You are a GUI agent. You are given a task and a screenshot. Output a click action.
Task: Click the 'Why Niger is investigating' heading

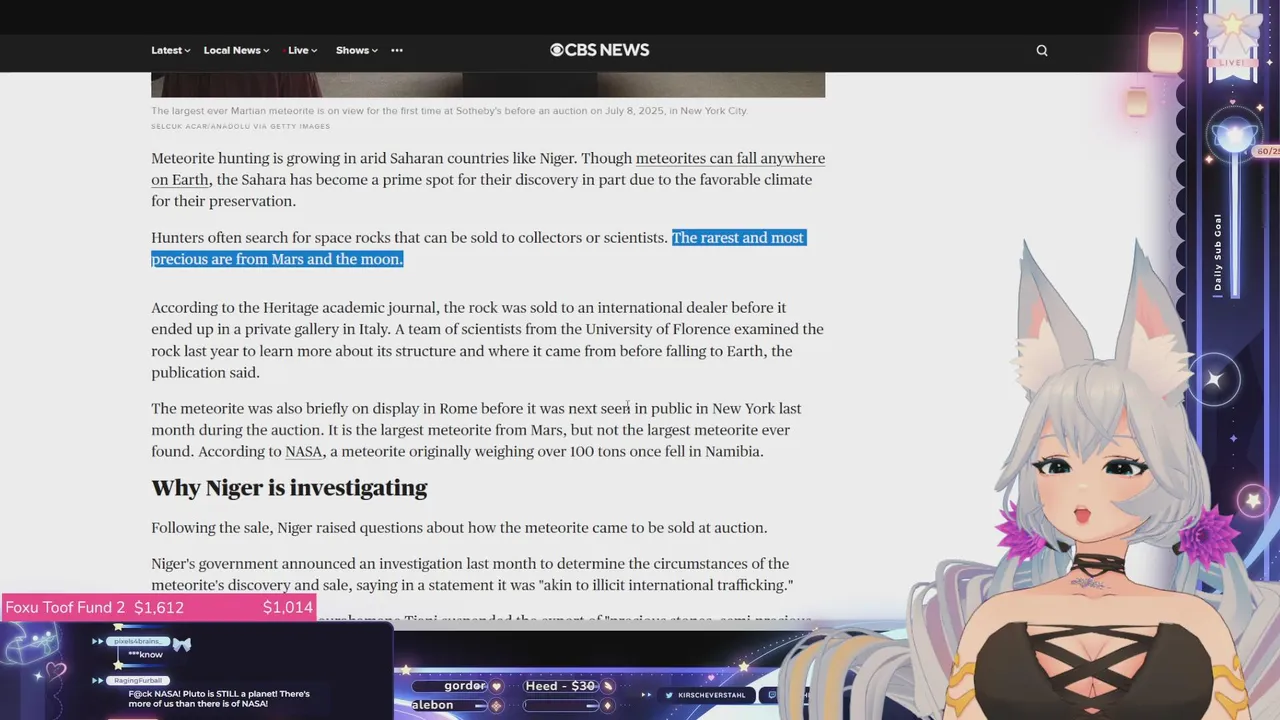(289, 488)
